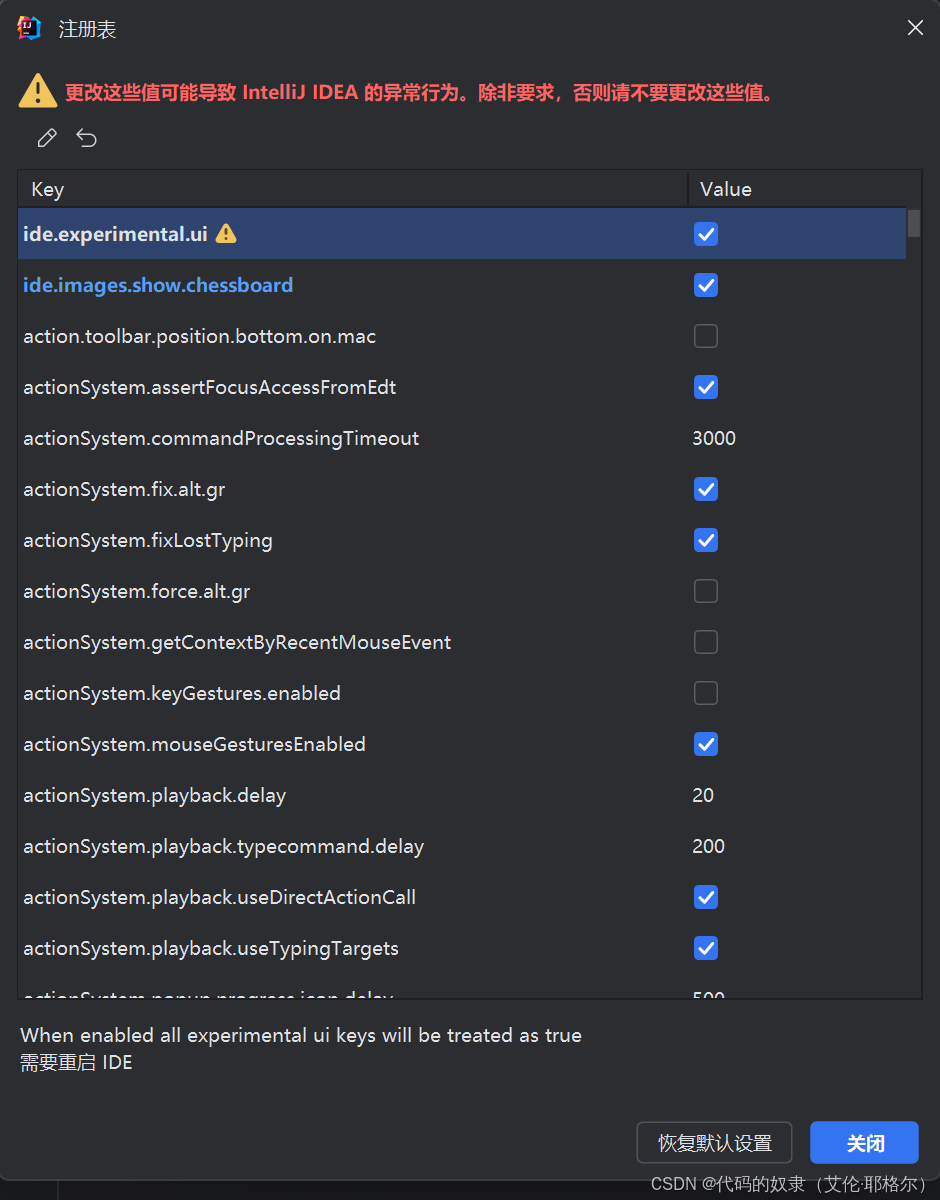Click the Key column header
940x1200 pixels.
[x=353, y=189]
